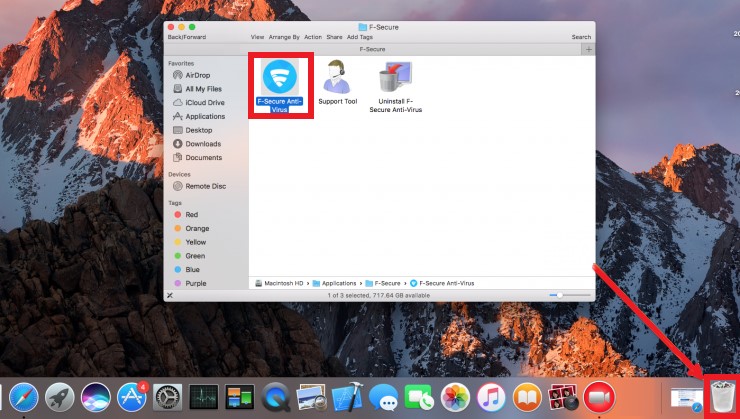Open Preview app in Dock
The width and height of the screenshot is (740, 419).
[x=311, y=397]
